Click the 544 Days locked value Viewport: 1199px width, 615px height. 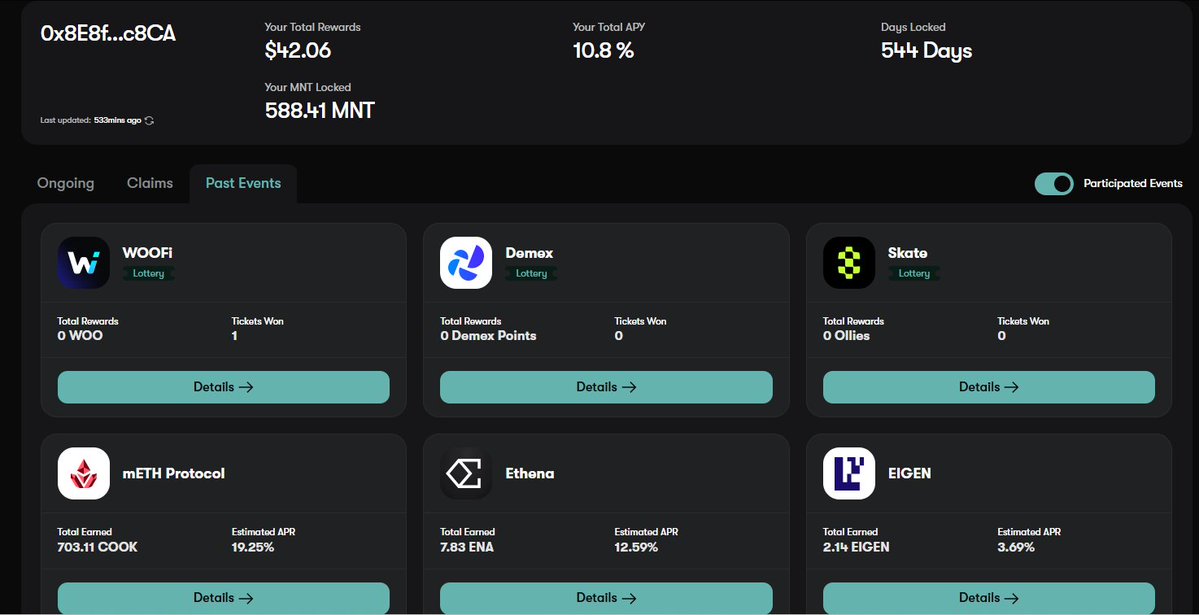click(x=927, y=50)
